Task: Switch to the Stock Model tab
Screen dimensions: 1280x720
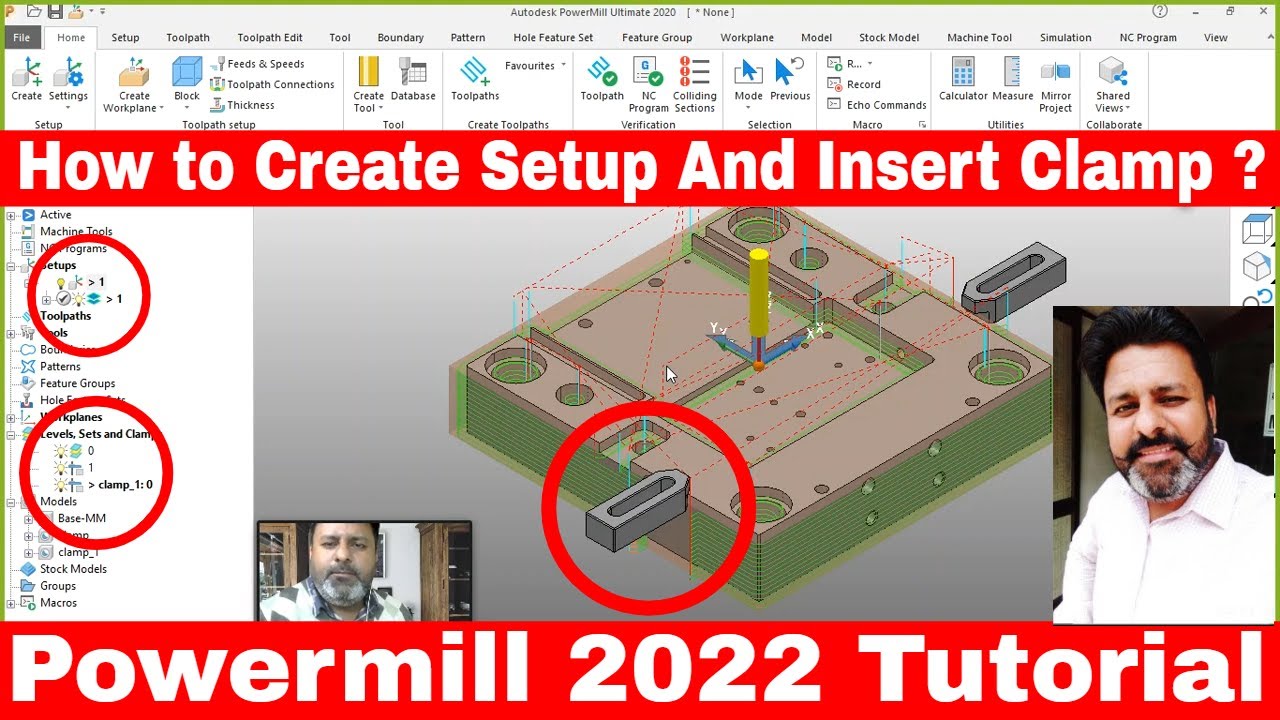Action: click(889, 37)
